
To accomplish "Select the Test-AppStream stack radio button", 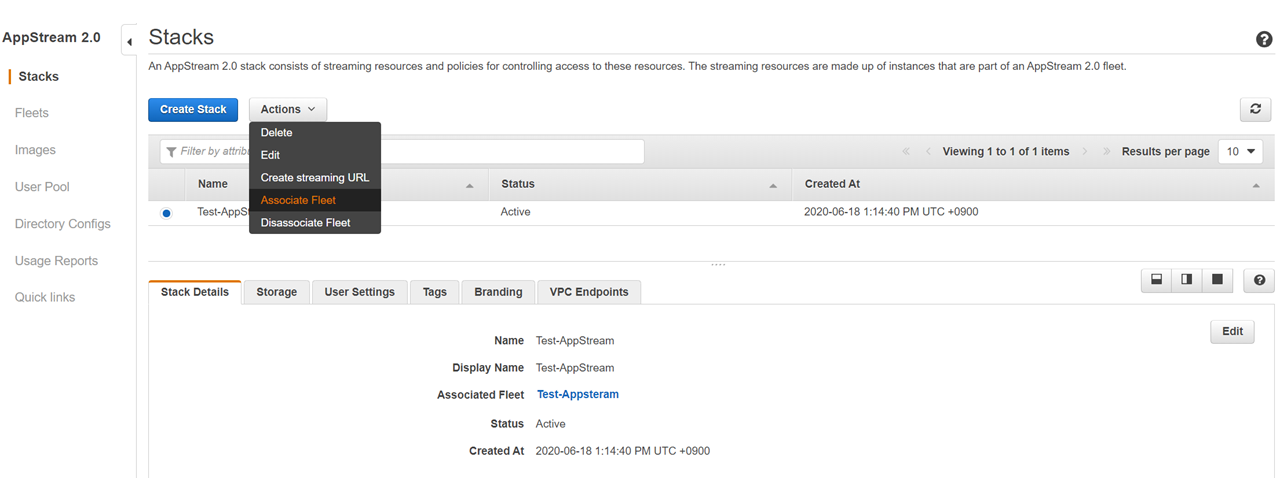I will [x=166, y=213].
